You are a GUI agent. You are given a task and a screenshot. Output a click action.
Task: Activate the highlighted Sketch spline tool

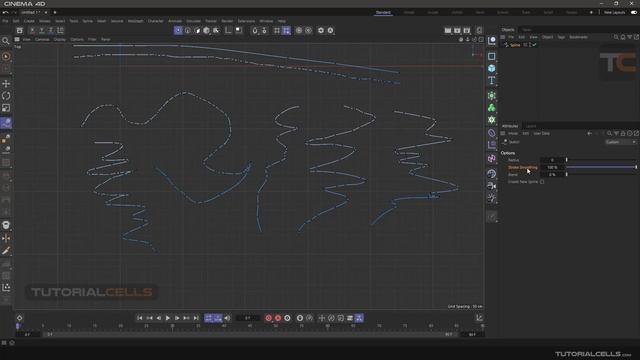pyautogui.click(x=6, y=123)
